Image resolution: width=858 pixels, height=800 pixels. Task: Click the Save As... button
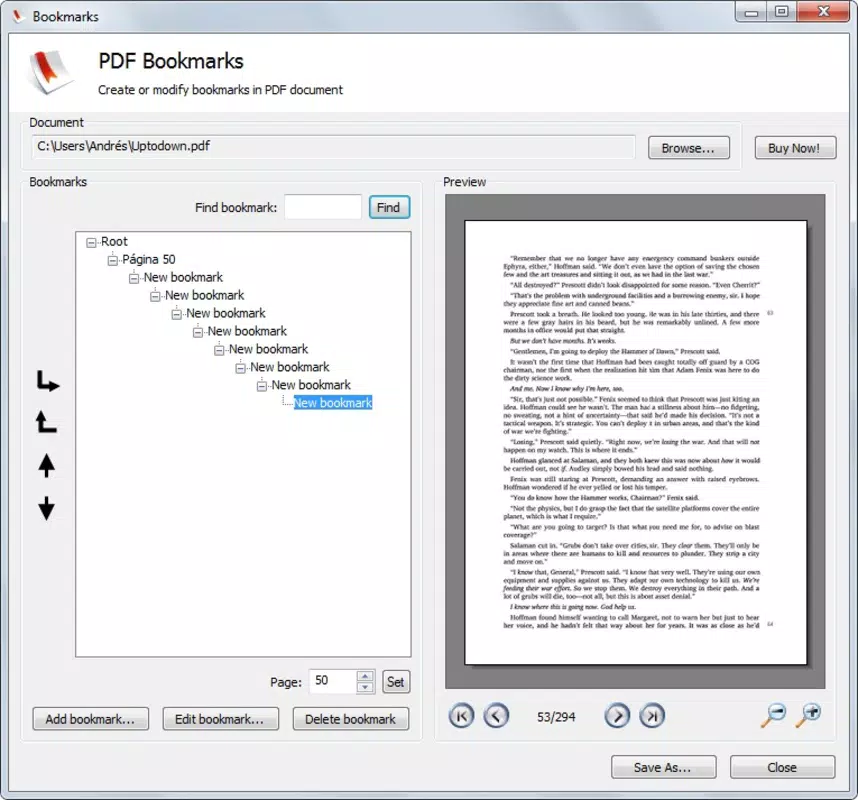[663, 767]
